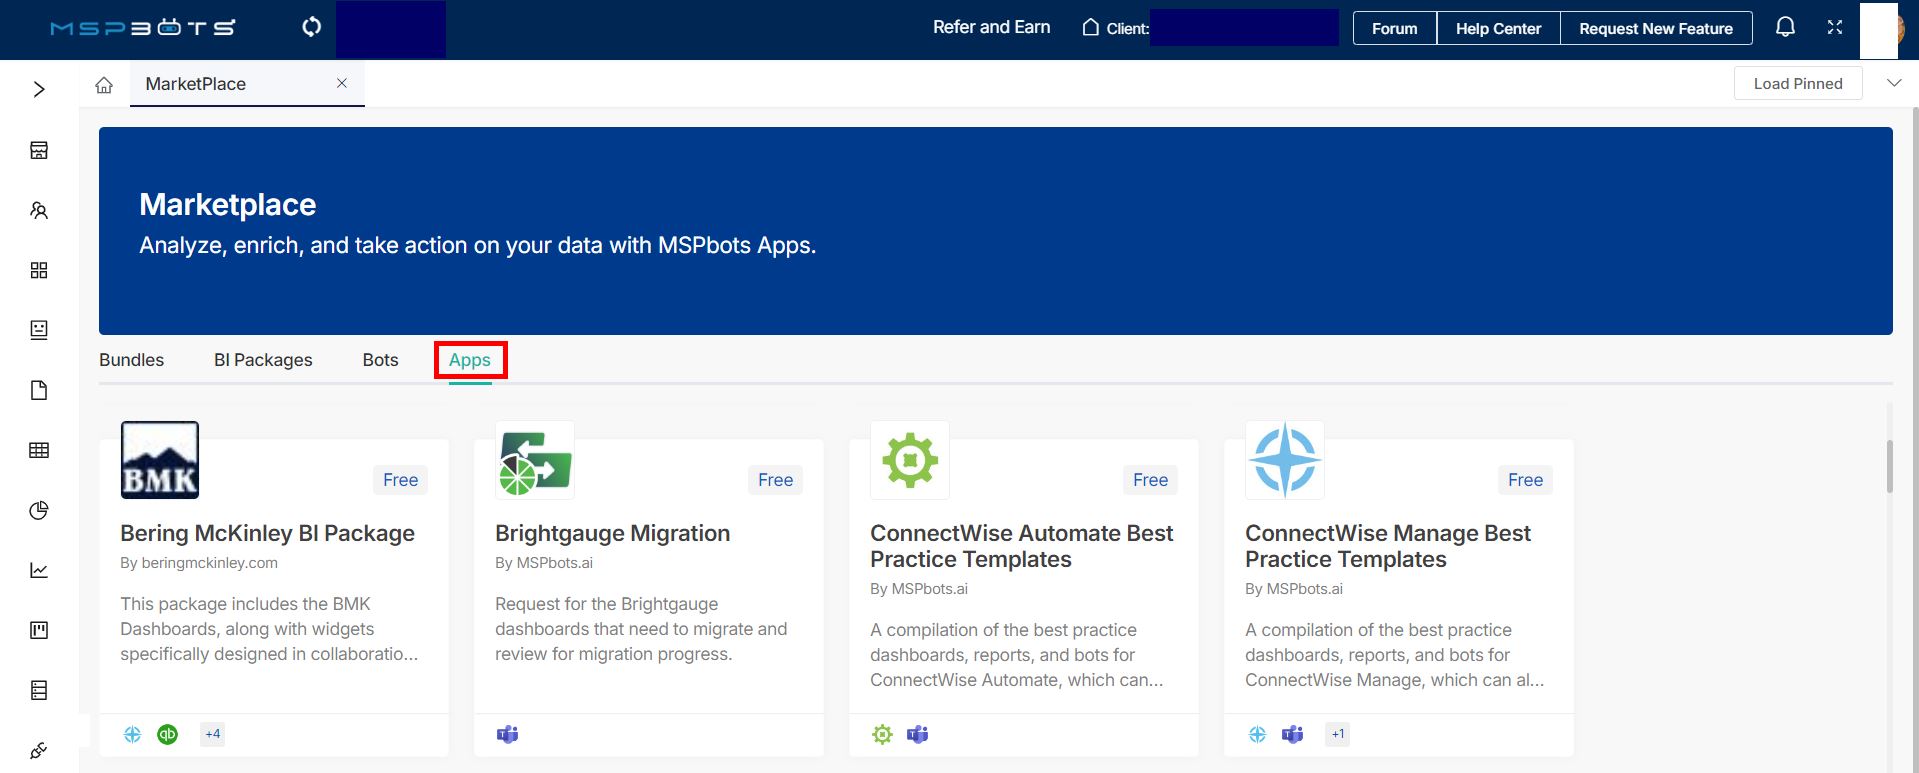Expand the dropdown next to Load Pinned
The image size is (1919, 773).
[1893, 84]
